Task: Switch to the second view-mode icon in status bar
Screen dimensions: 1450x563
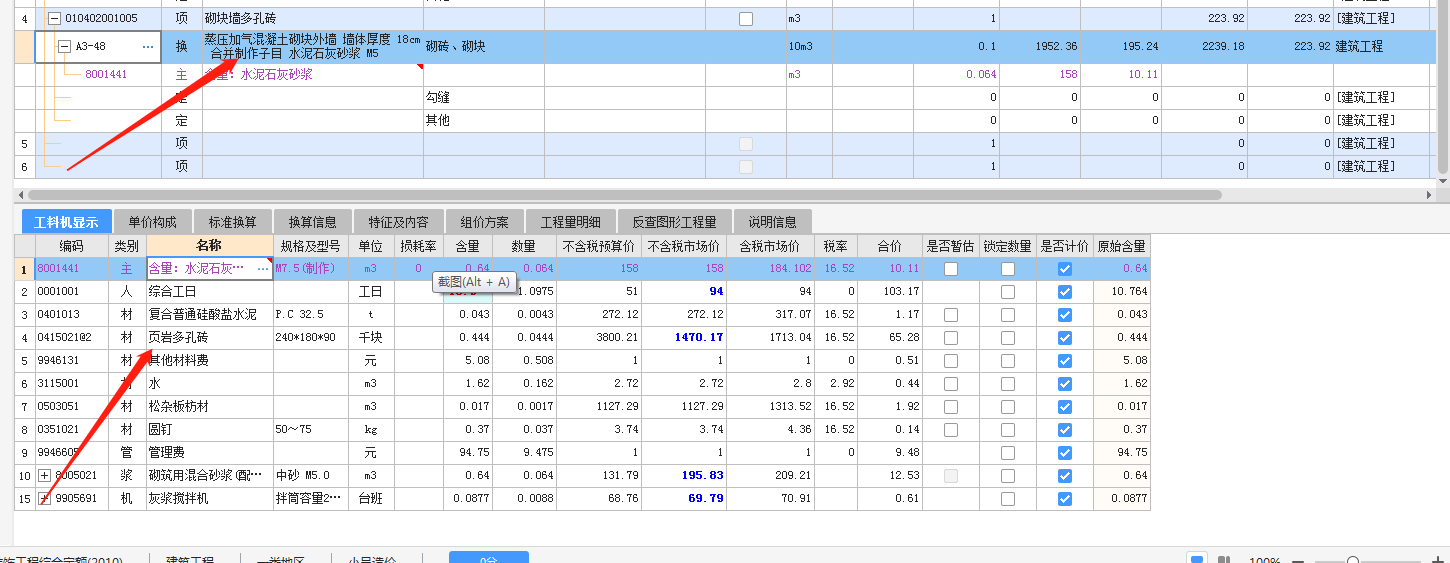Action: point(1224,559)
